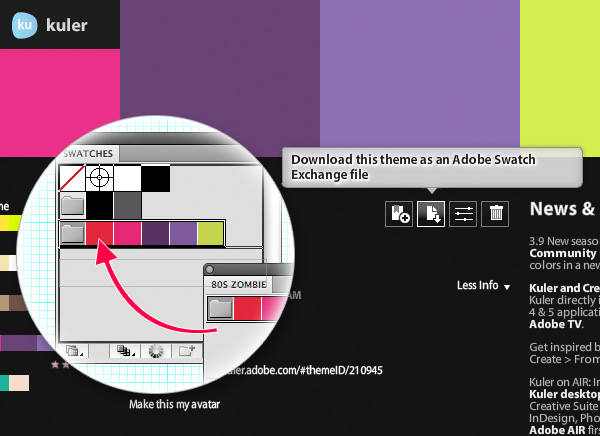Switch to the Swatches panel tab

89,153
